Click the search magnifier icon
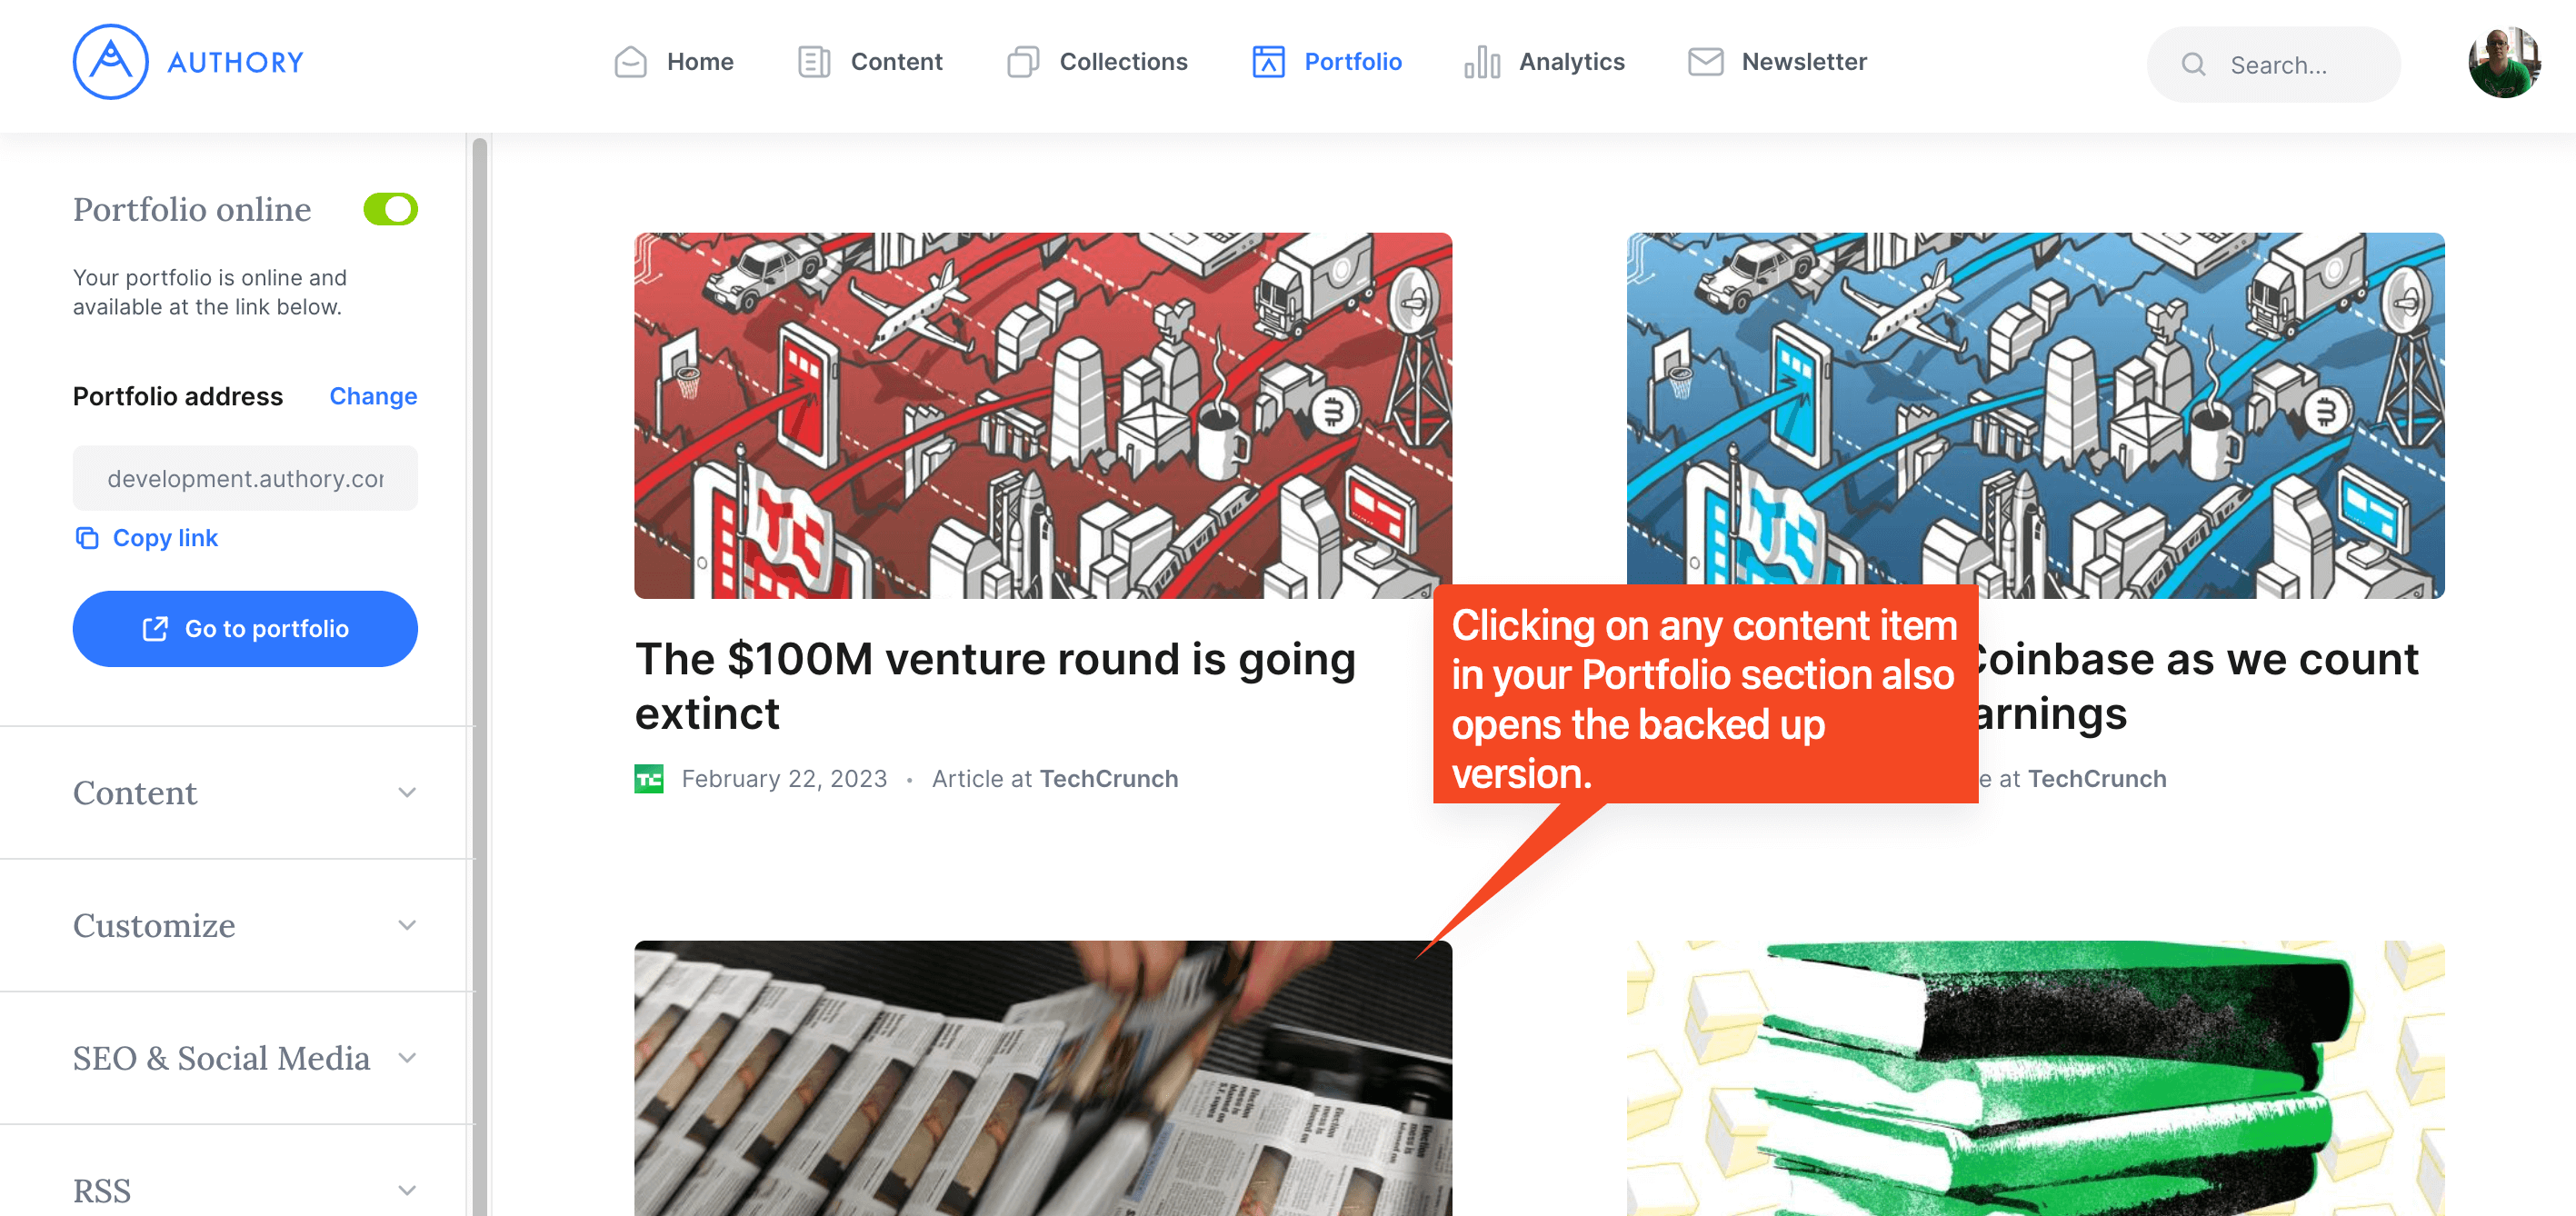The width and height of the screenshot is (2576, 1216). click(x=2193, y=65)
